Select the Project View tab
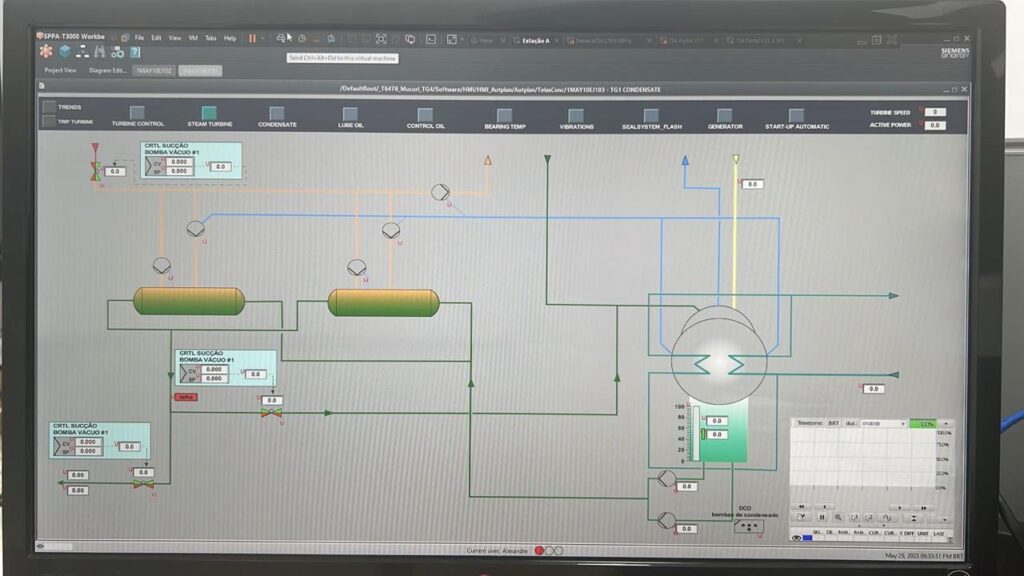 tap(60, 70)
